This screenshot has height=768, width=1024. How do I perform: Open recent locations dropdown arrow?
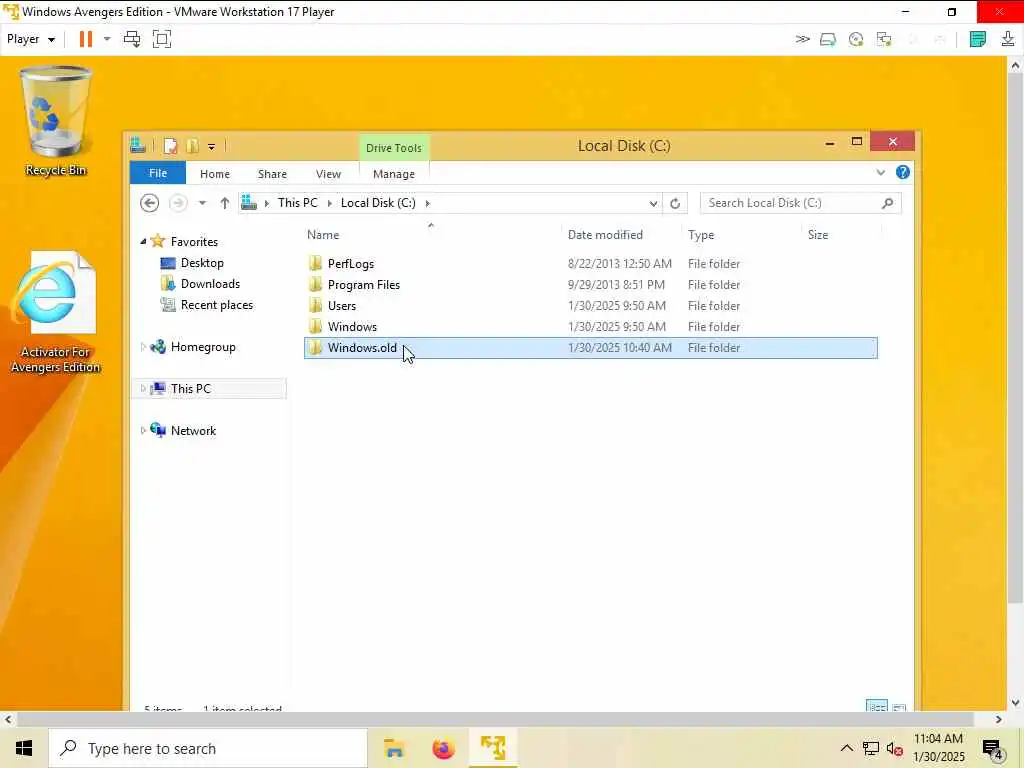202,203
